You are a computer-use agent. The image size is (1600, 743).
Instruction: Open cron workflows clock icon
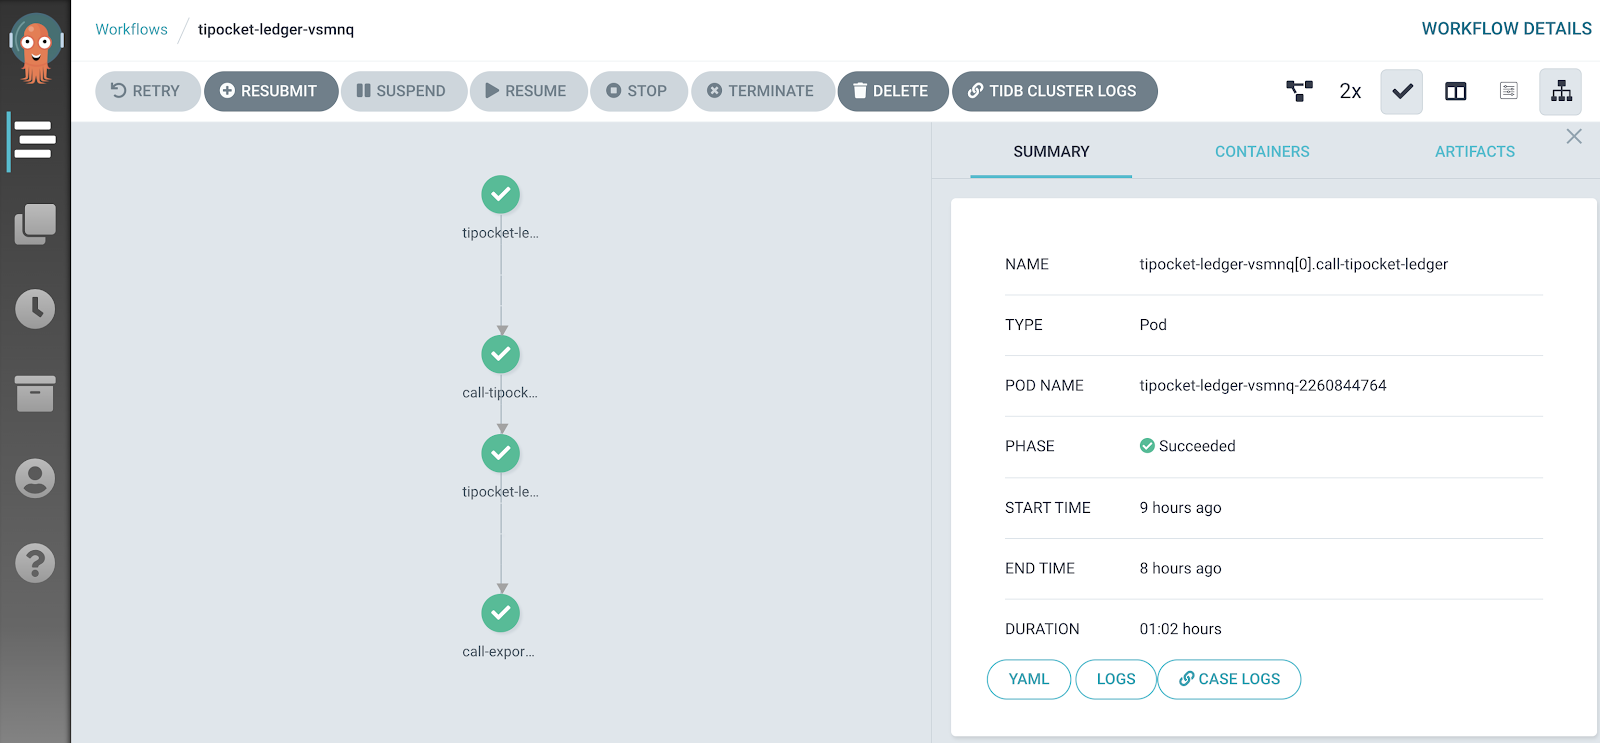[34, 309]
